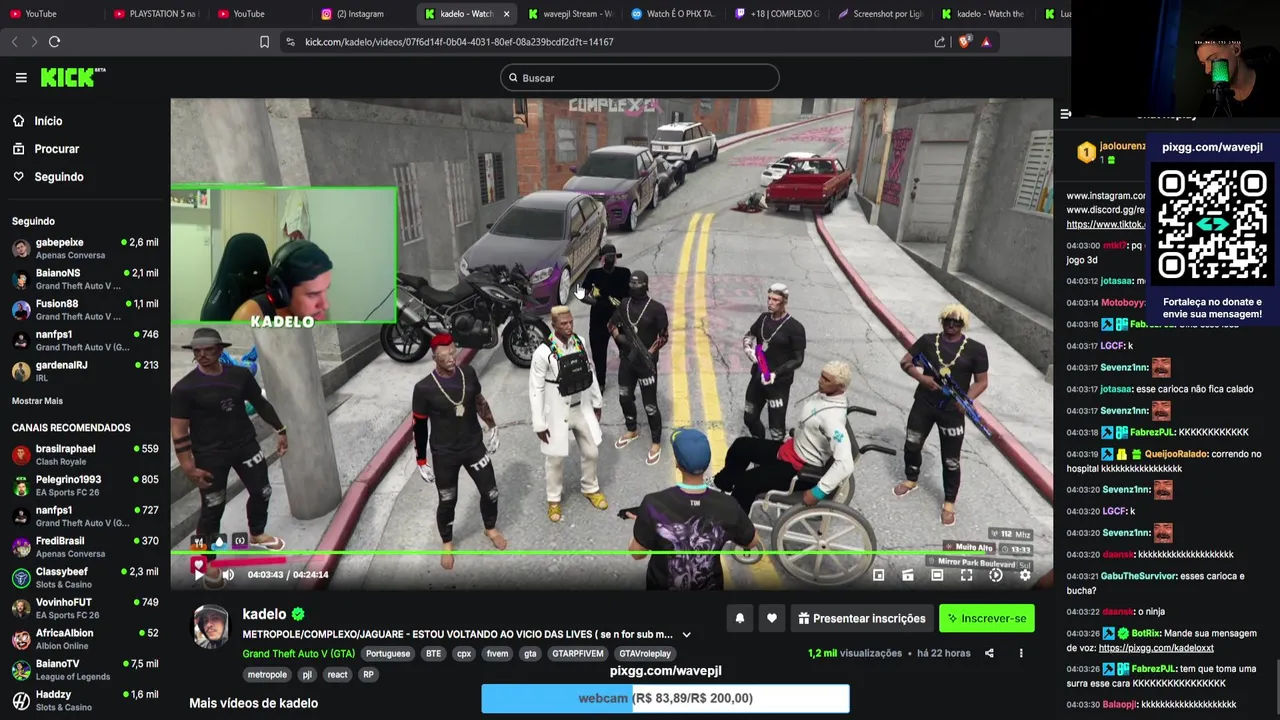Switch to the Instagram browser tab
The height and width of the screenshot is (720, 1280).
click(x=359, y=14)
